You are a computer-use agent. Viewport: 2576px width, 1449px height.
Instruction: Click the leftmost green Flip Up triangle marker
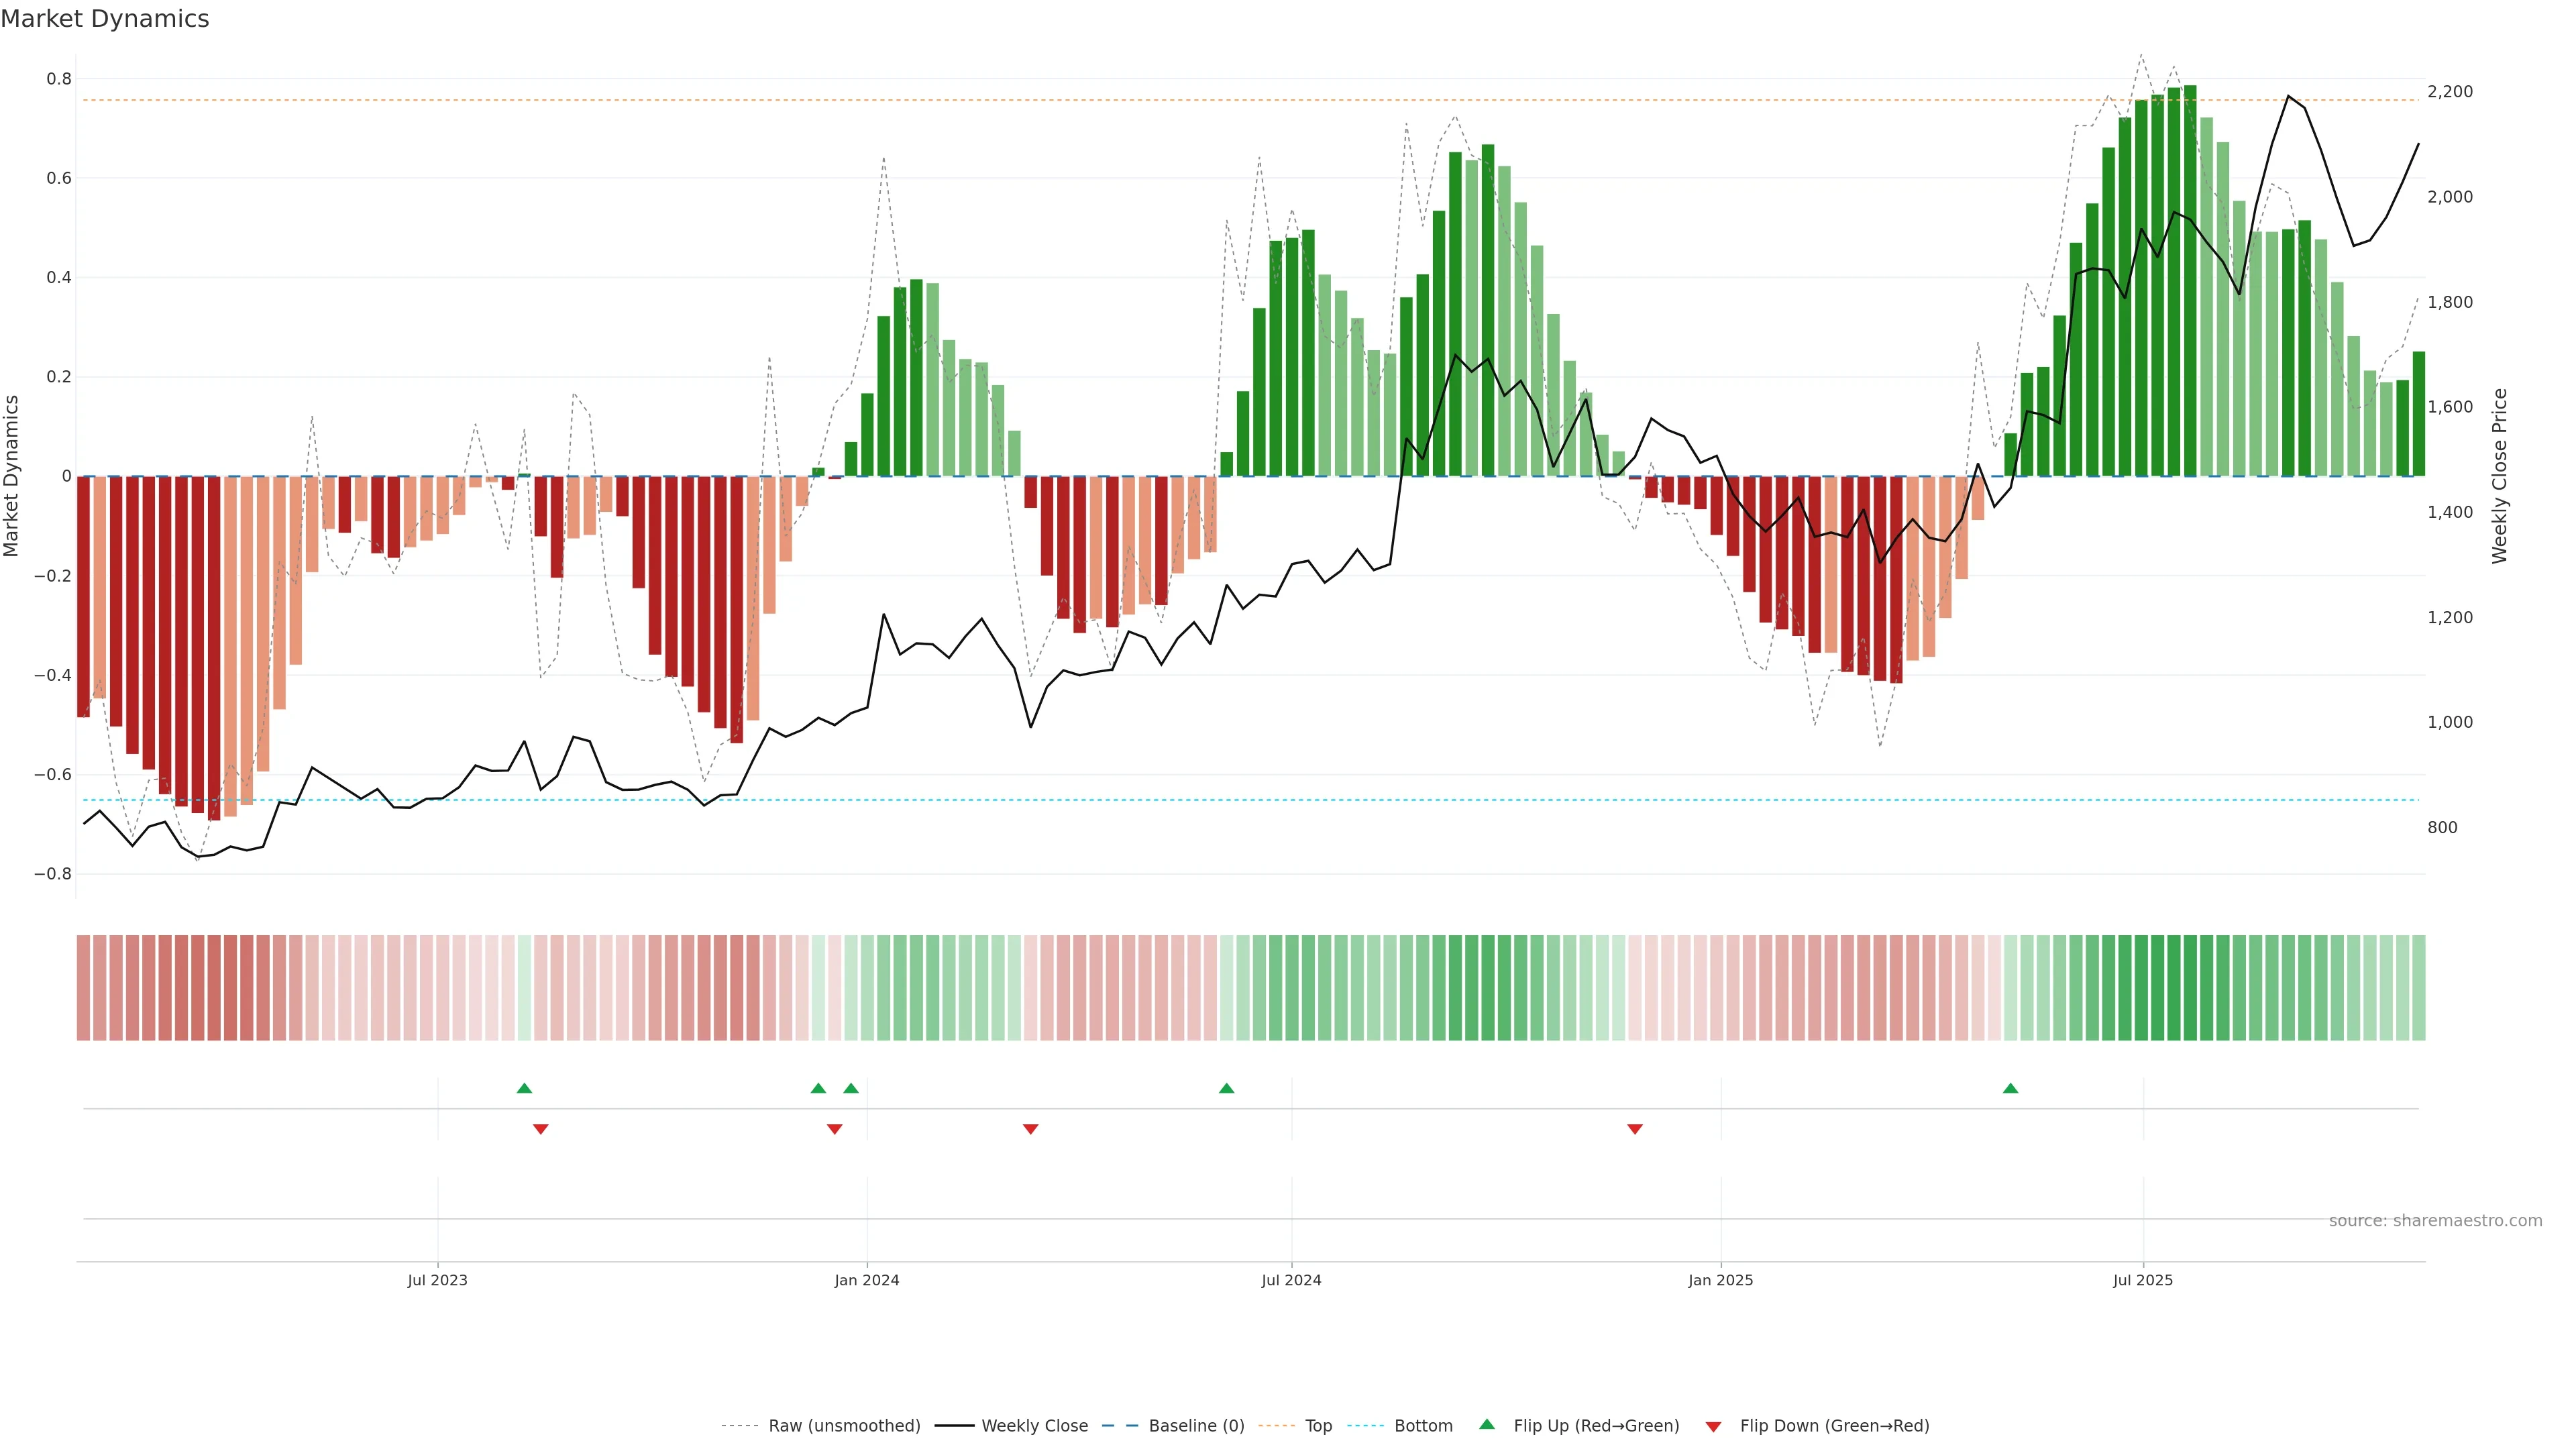(x=524, y=1088)
